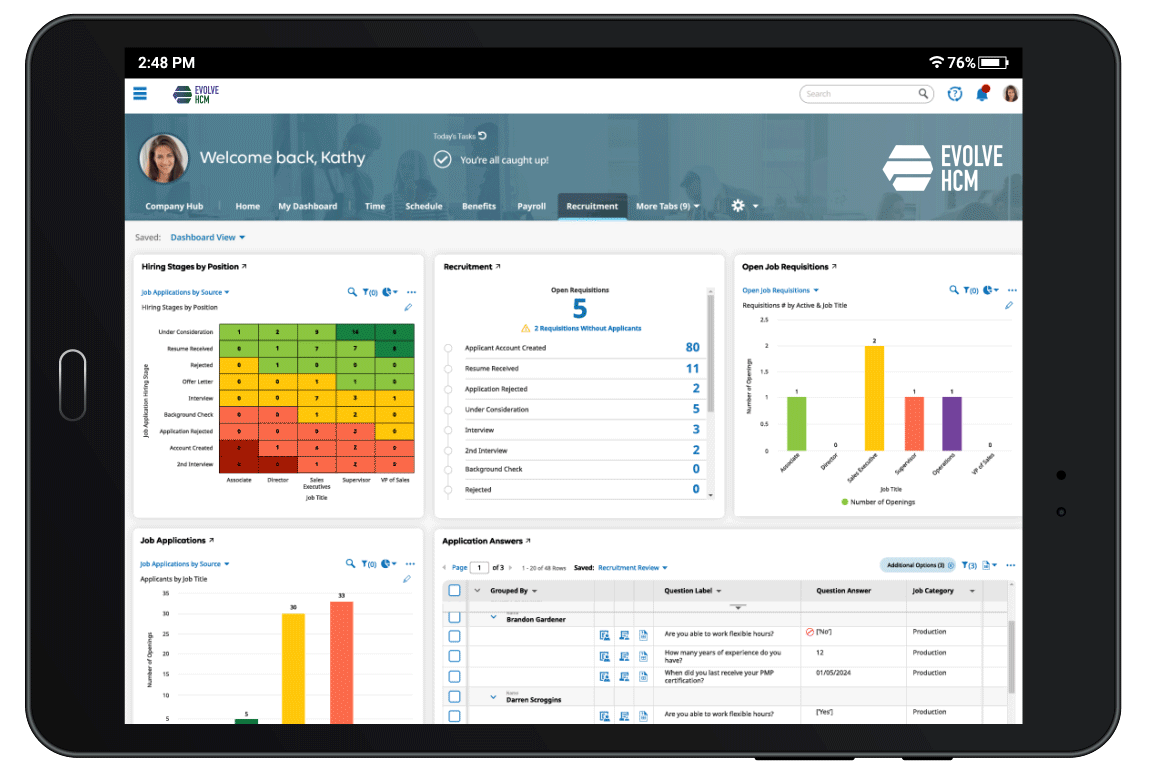Tick the select-all checkbox in Application Answers header
The height and width of the screenshot is (770, 1150).
point(454,590)
